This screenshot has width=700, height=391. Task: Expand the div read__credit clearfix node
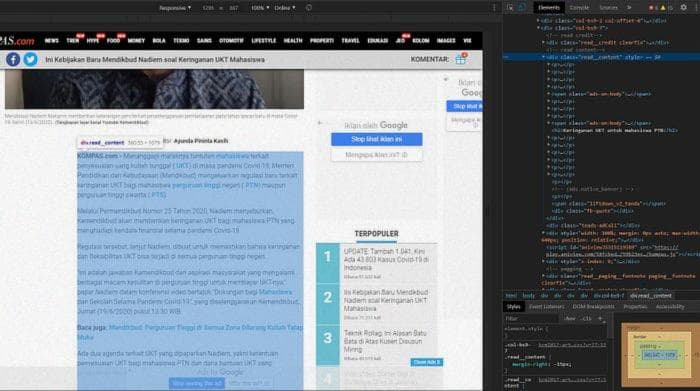click(x=543, y=42)
